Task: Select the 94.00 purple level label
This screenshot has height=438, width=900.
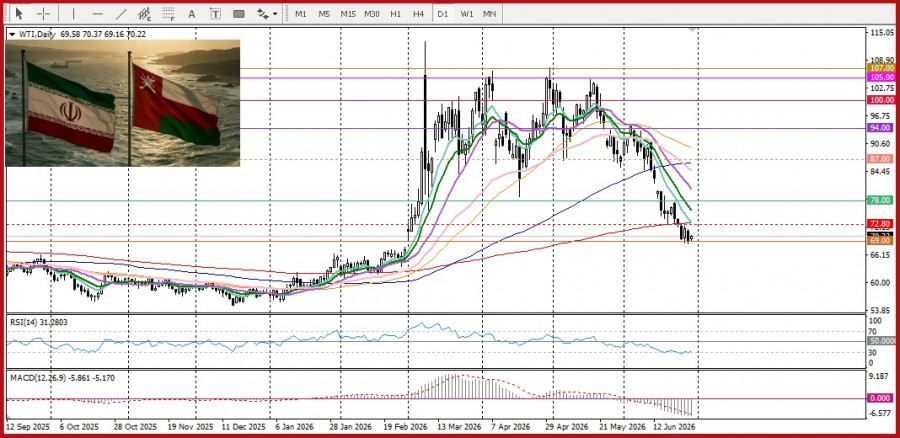Action: click(882, 127)
